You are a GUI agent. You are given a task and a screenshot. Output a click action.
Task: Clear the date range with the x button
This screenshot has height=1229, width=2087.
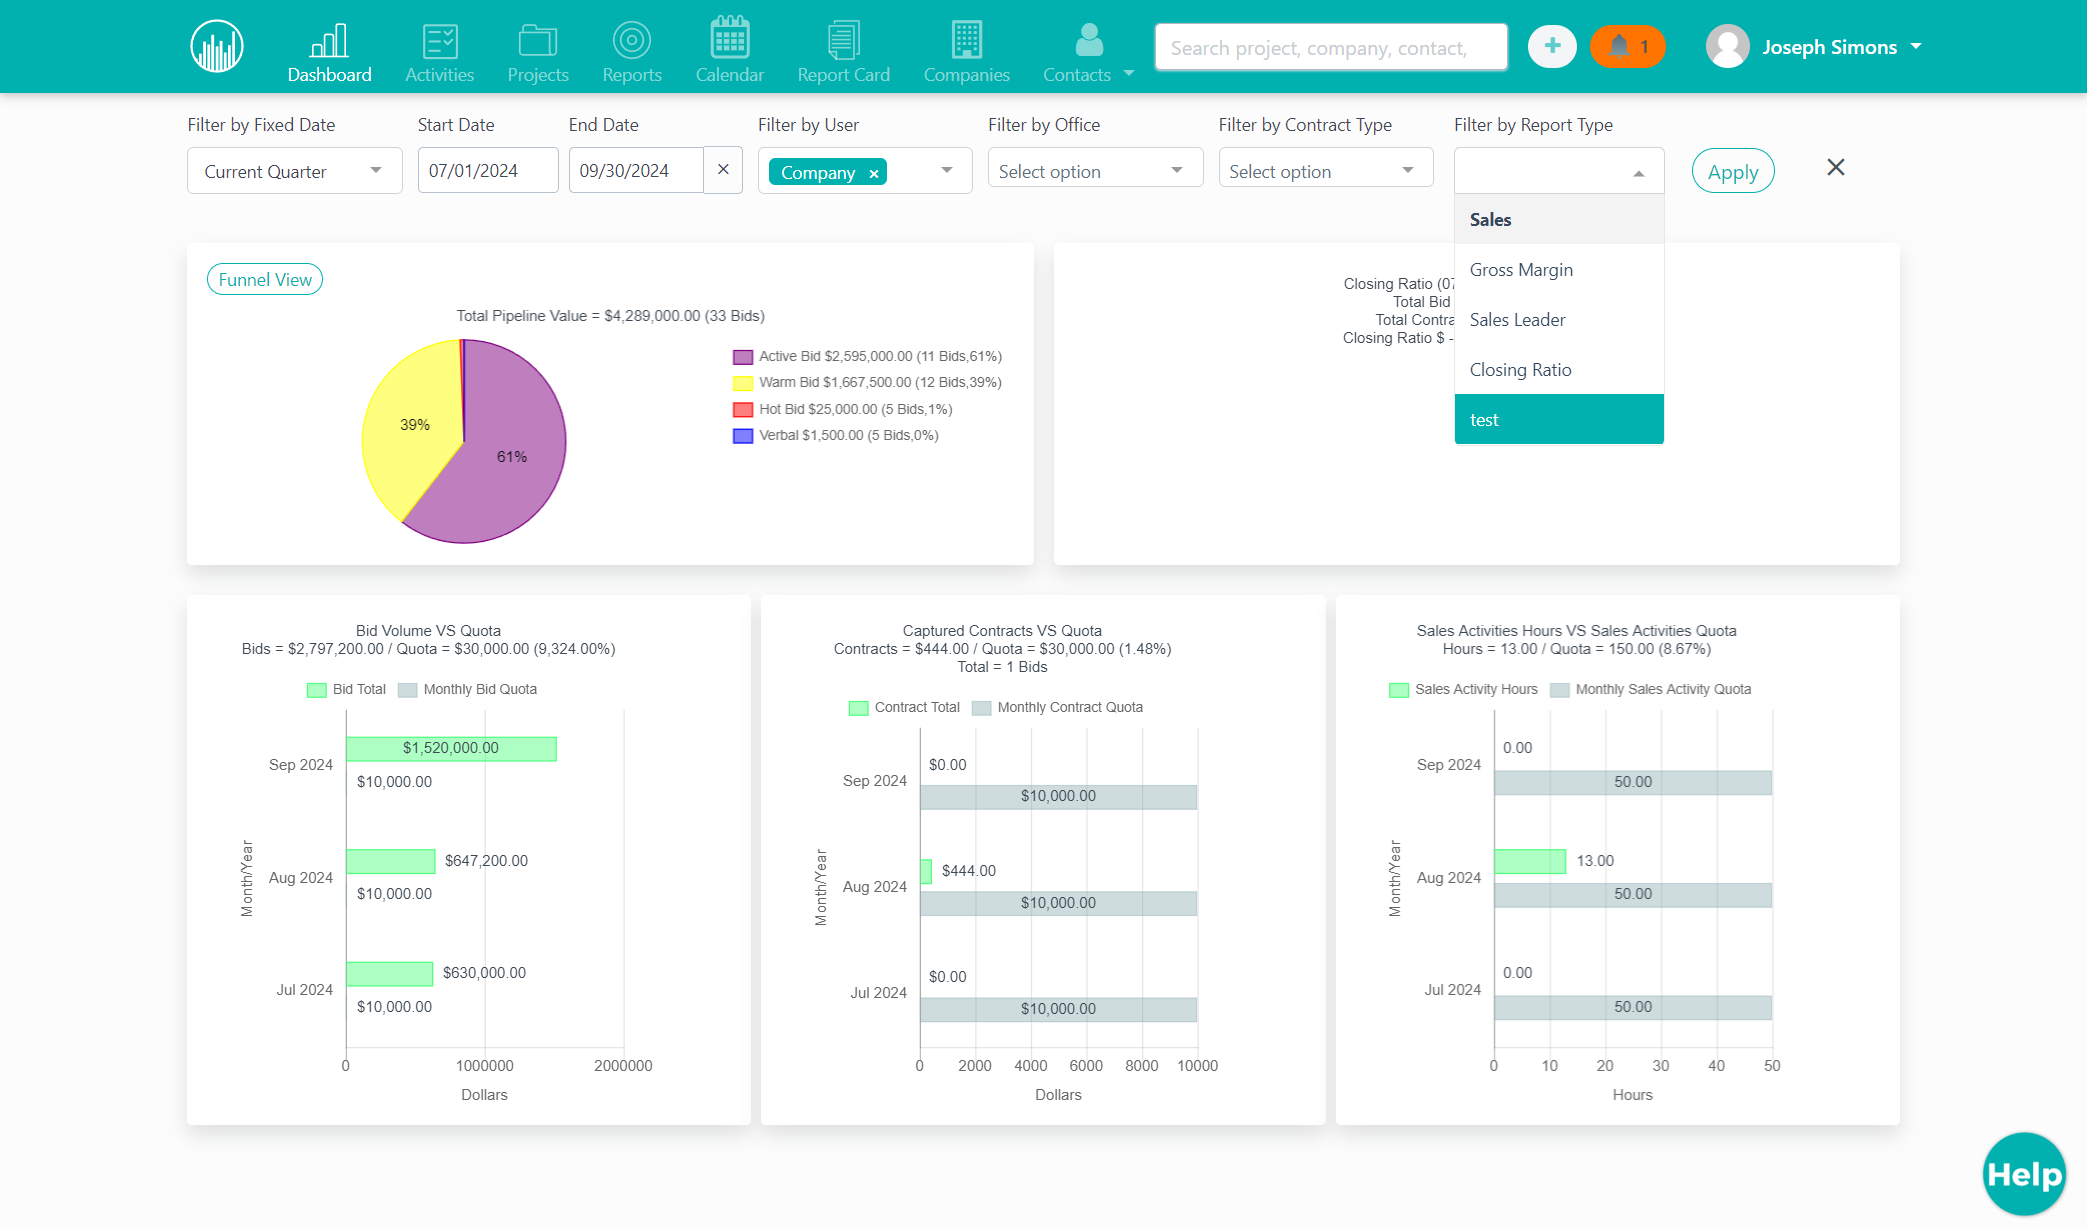pyautogui.click(x=723, y=170)
